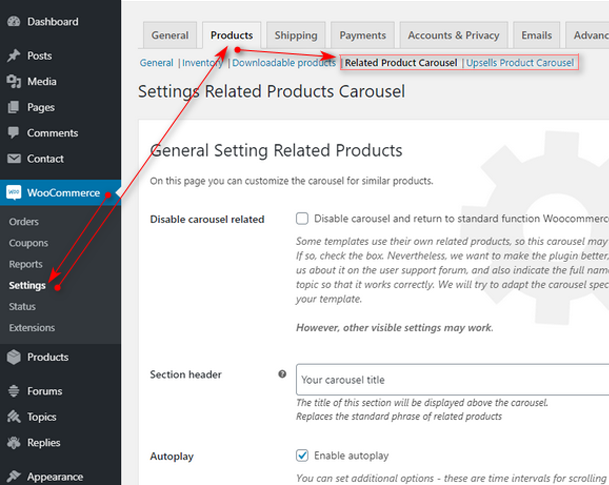Click the Forums icon in sidebar
The image size is (609, 485).
coord(14,391)
